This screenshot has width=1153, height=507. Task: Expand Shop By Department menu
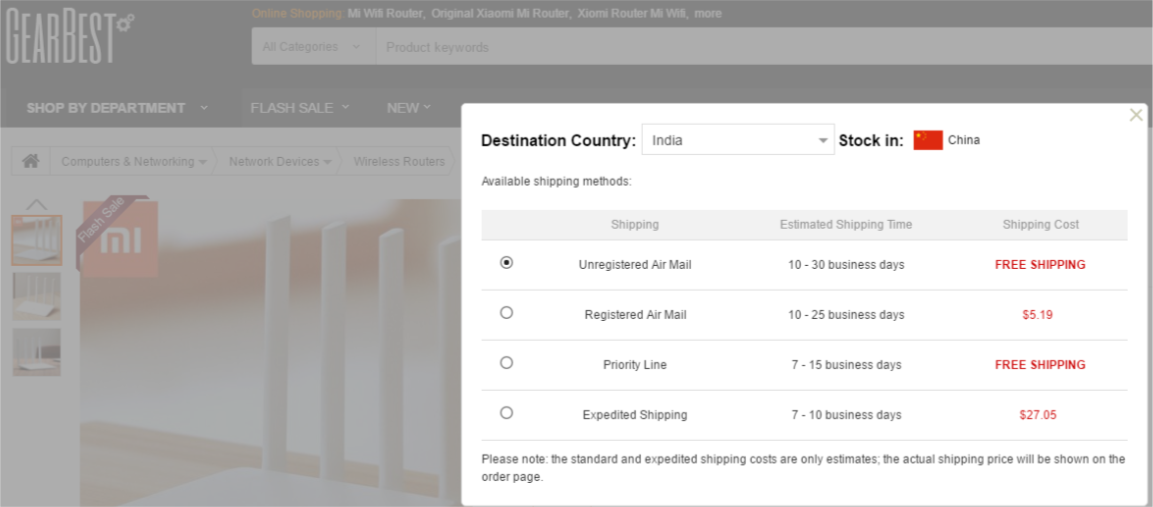117,108
